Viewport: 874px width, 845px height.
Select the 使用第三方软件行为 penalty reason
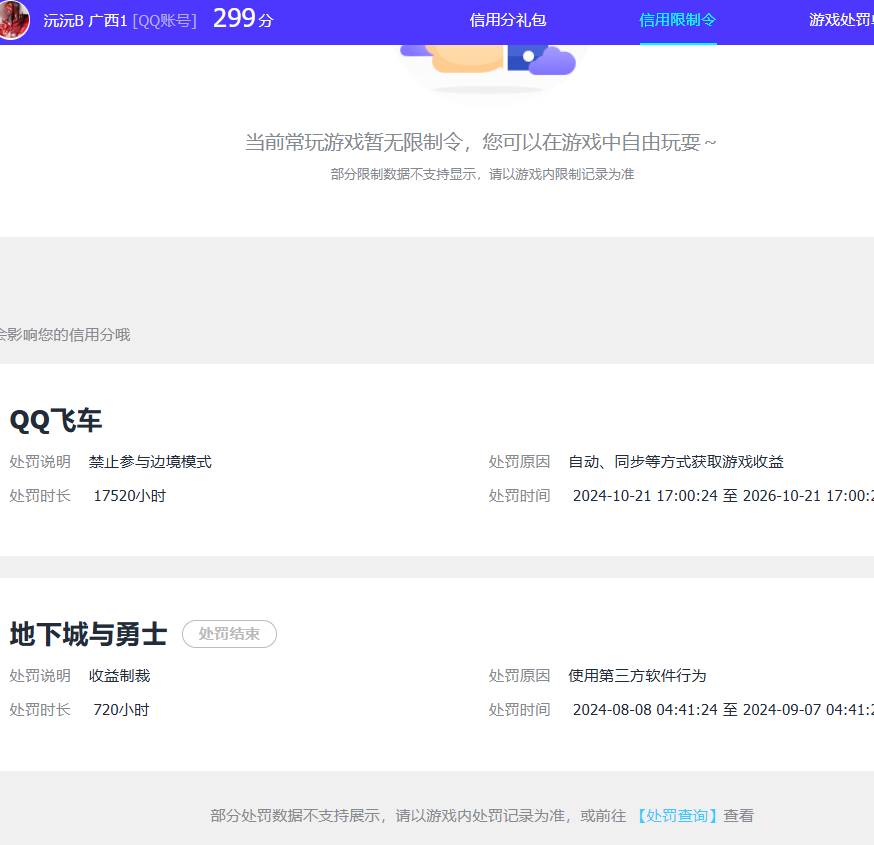point(637,675)
